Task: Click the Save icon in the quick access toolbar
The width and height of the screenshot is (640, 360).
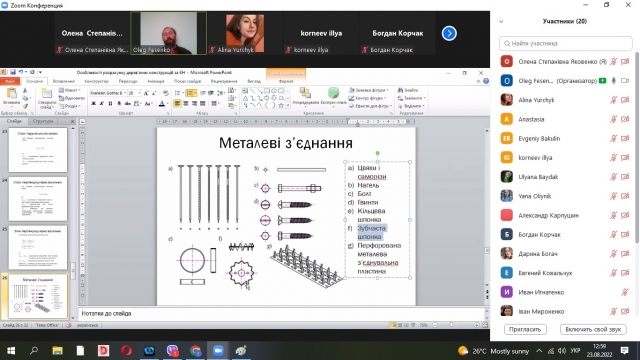Action: click(13, 72)
